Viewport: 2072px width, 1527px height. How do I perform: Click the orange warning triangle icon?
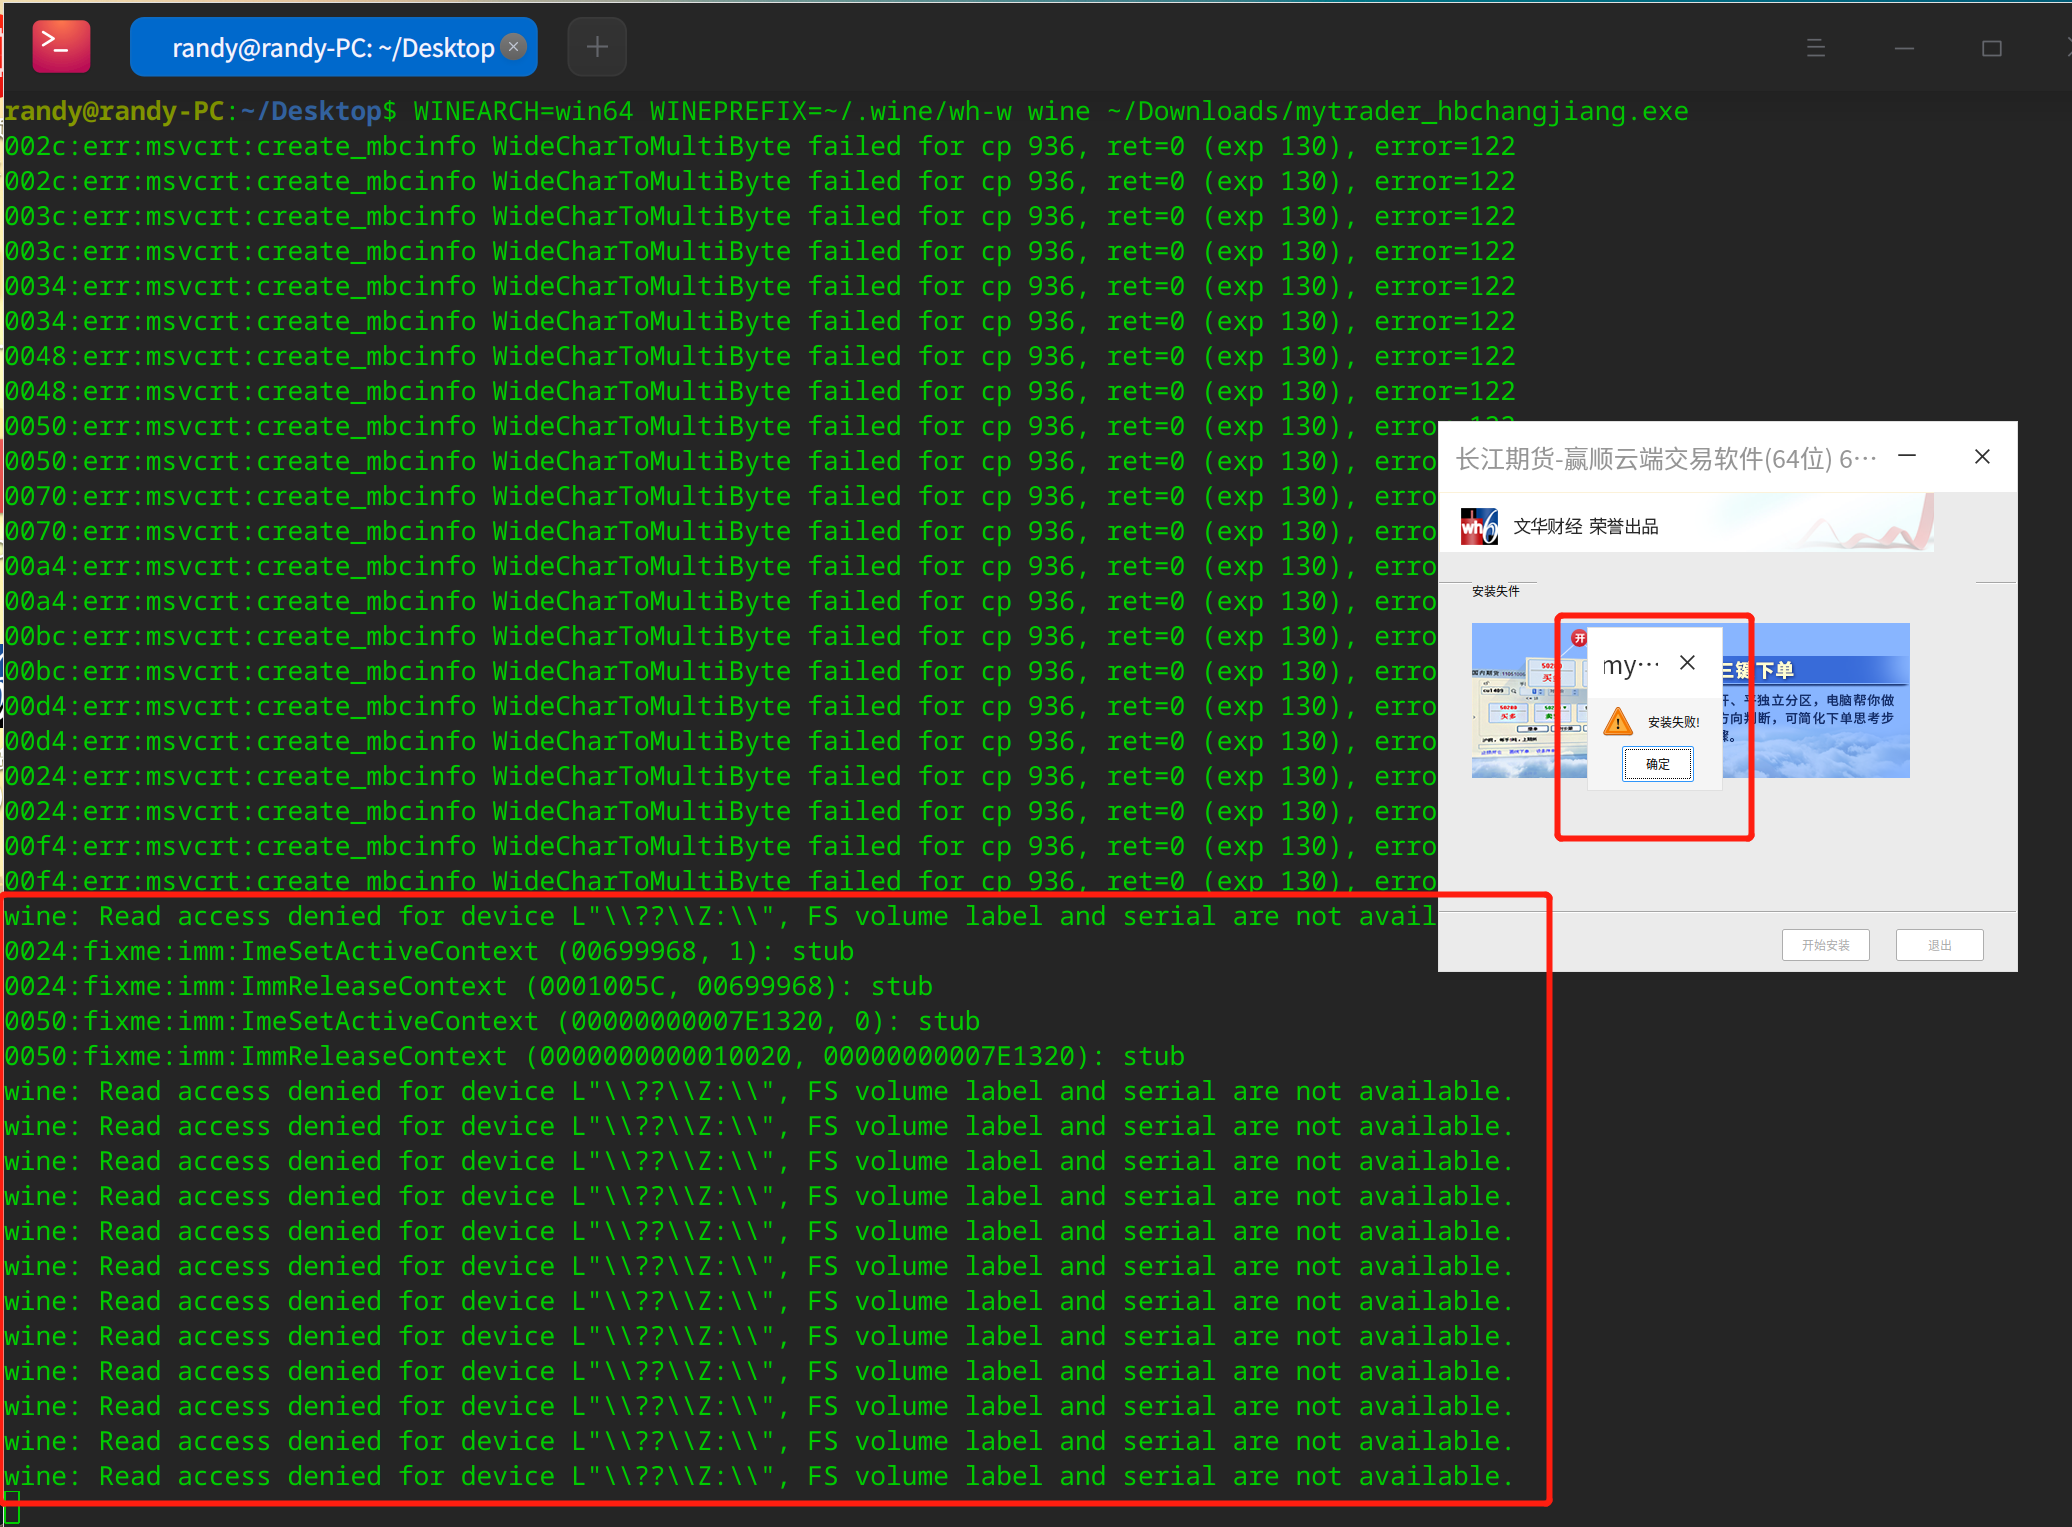(x=1617, y=721)
